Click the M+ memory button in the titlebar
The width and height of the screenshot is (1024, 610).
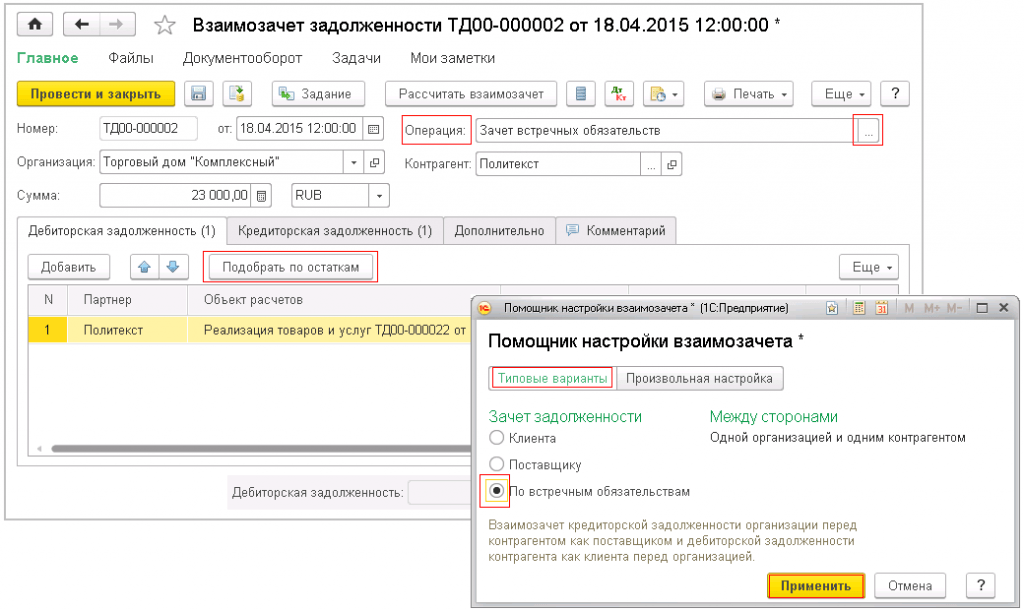[931, 308]
